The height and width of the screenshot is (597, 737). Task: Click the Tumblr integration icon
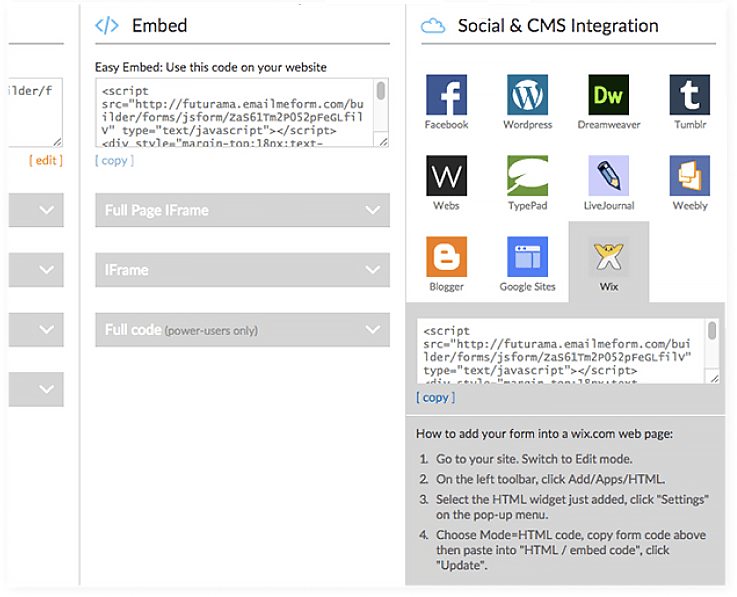690,95
